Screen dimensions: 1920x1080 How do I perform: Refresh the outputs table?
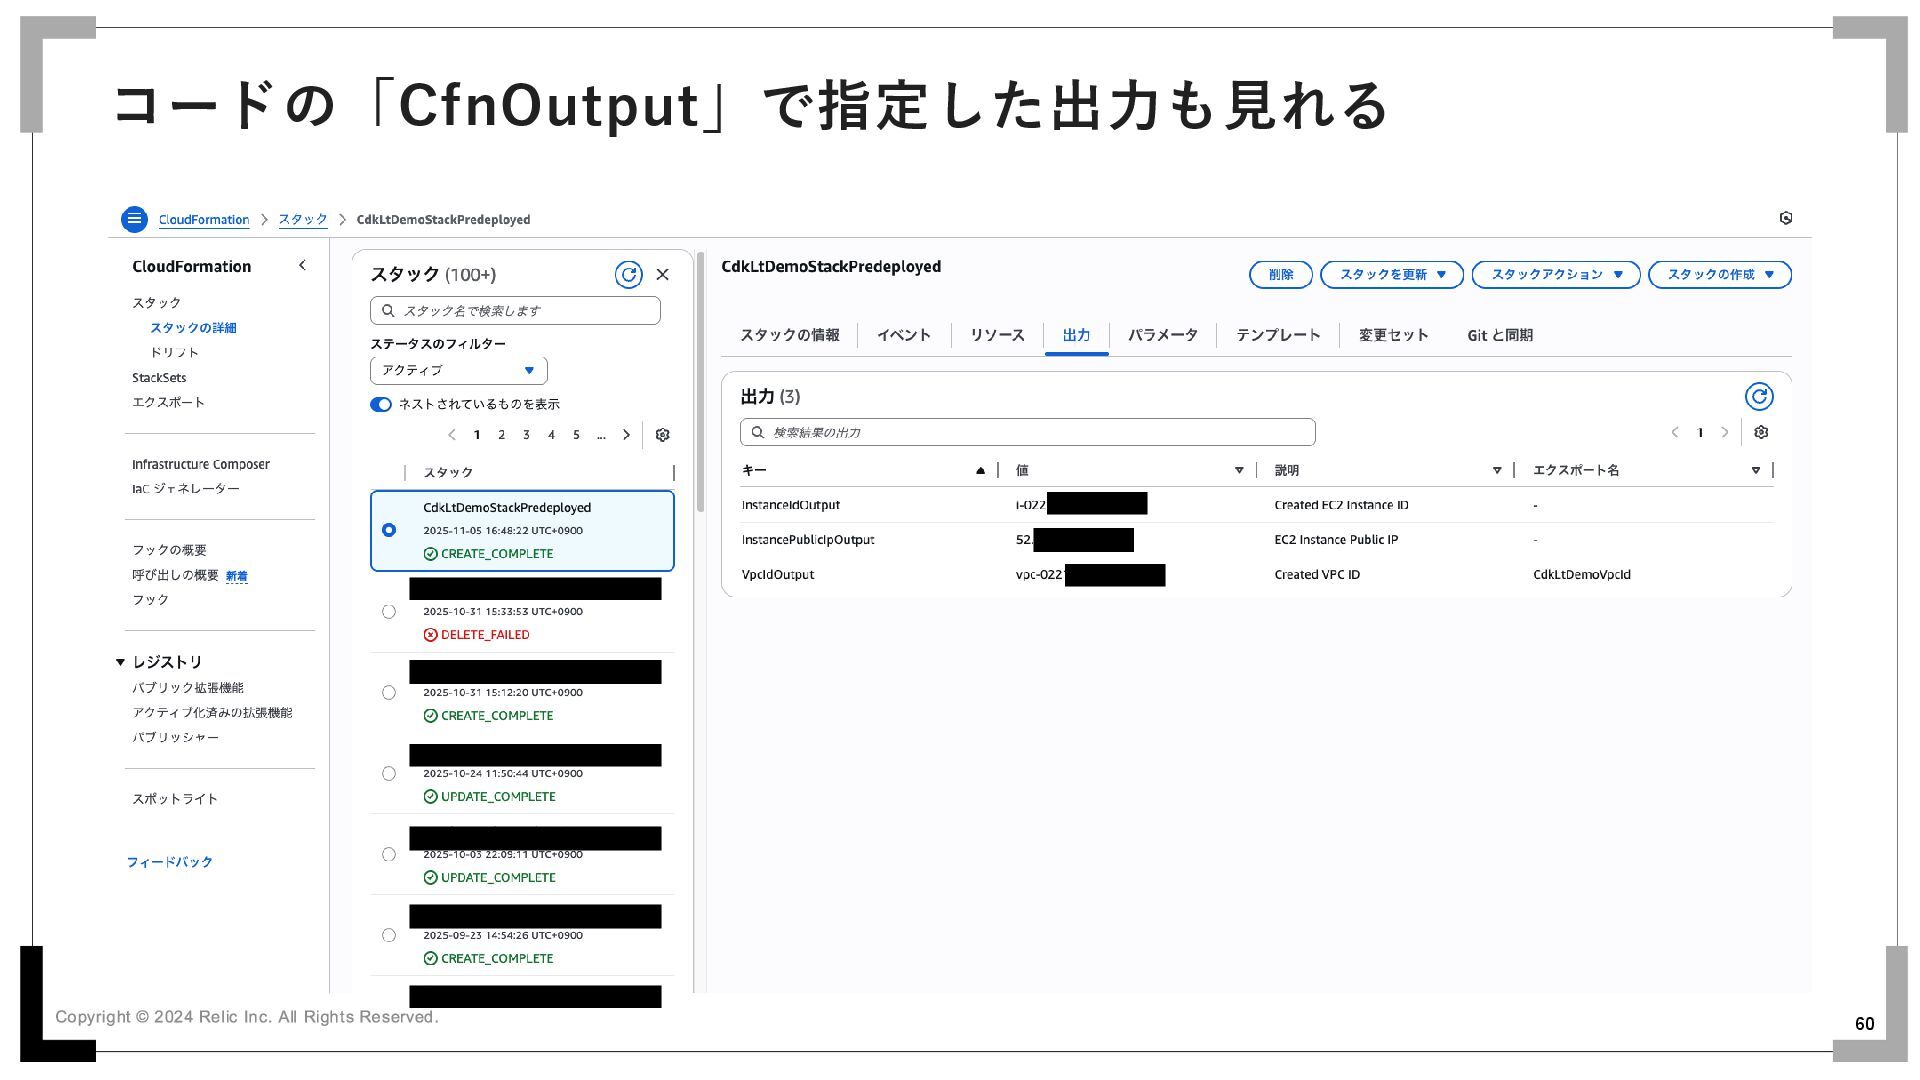coord(1758,397)
